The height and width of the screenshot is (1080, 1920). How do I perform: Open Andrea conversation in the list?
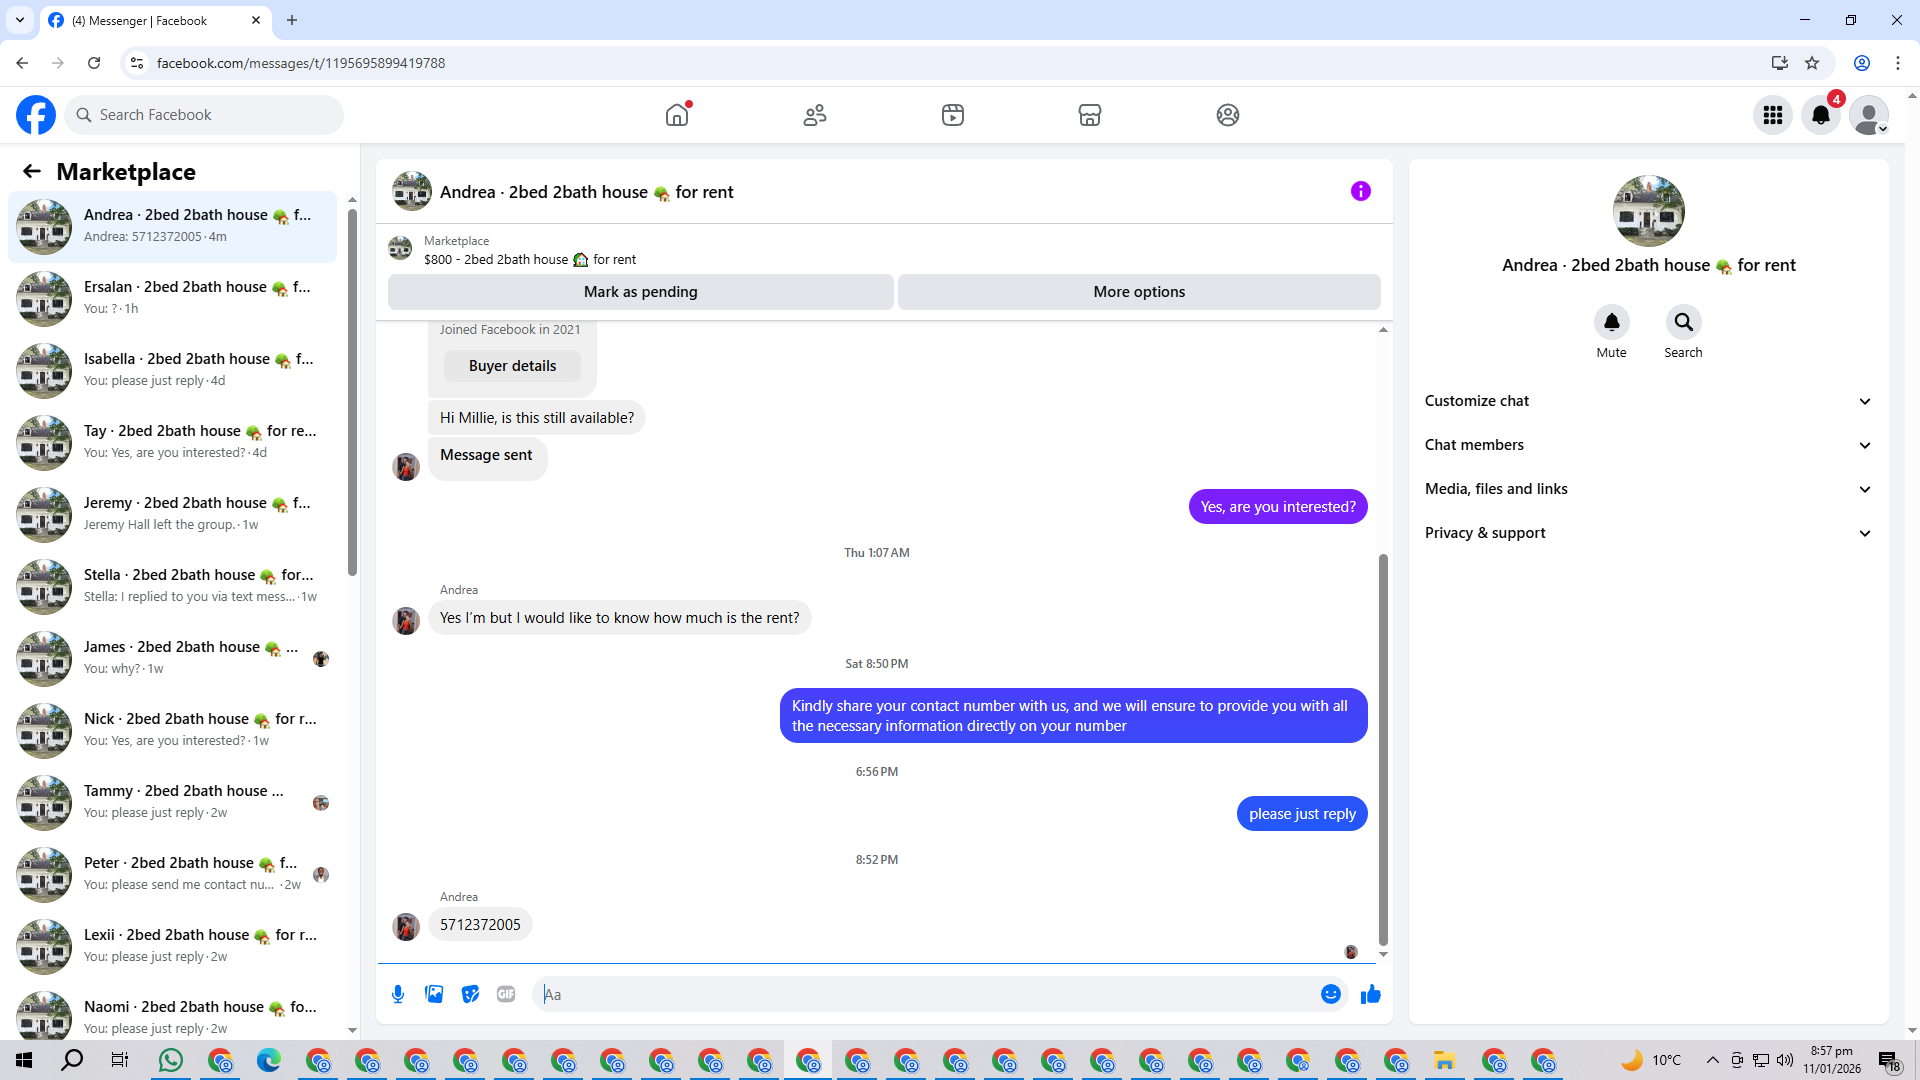coord(172,226)
